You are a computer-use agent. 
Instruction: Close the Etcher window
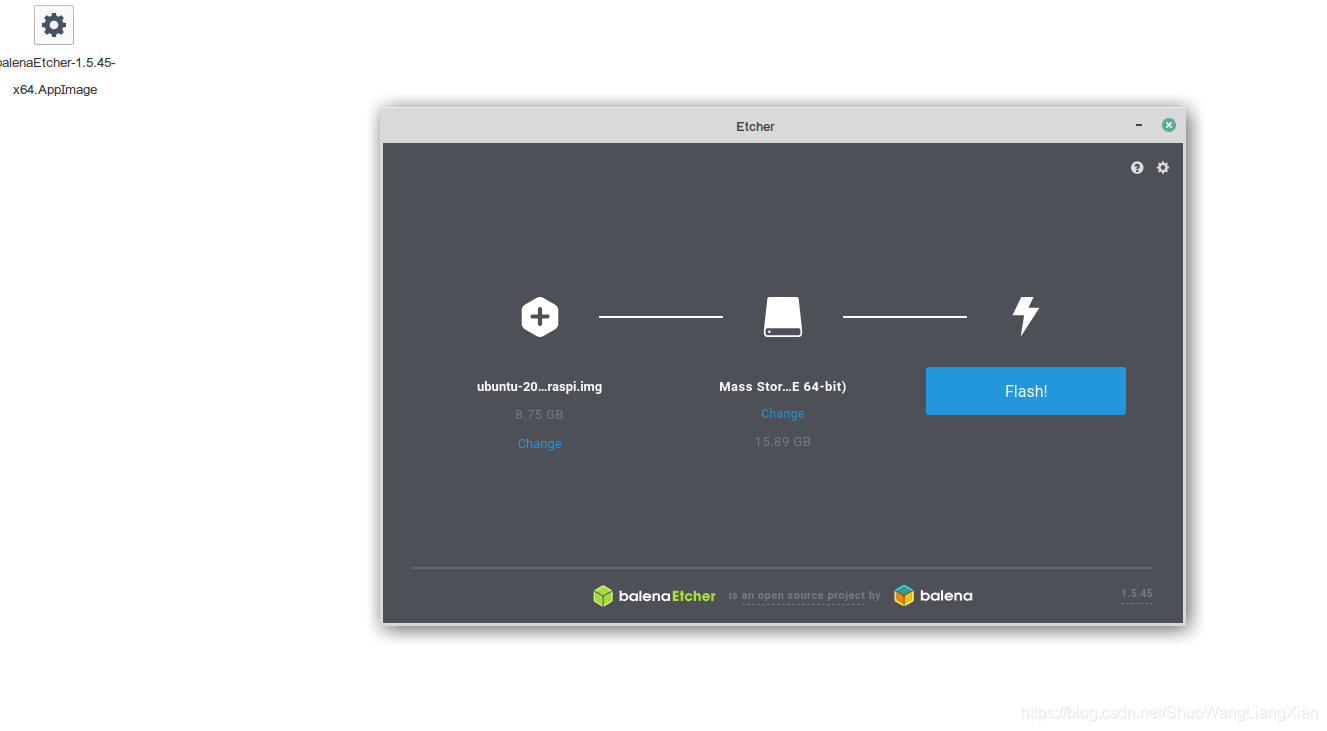[1168, 125]
